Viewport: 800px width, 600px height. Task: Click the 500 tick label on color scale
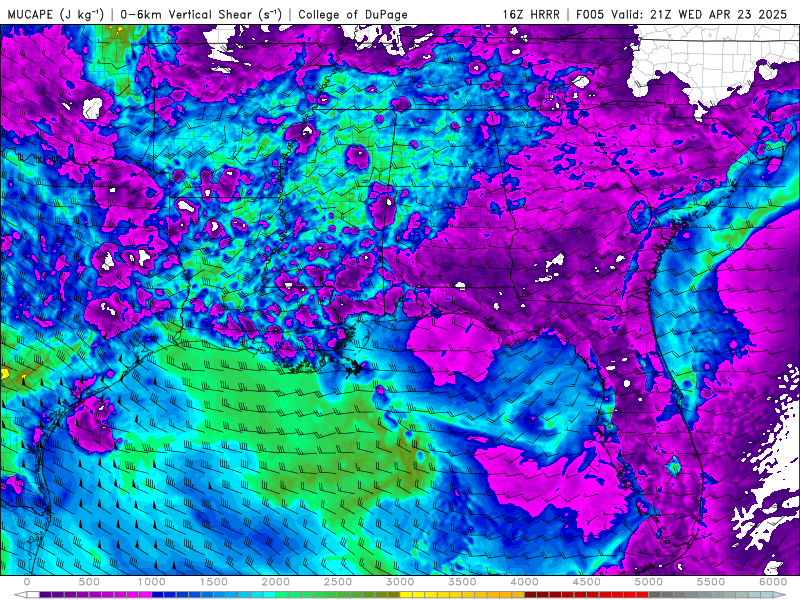pos(89,582)
